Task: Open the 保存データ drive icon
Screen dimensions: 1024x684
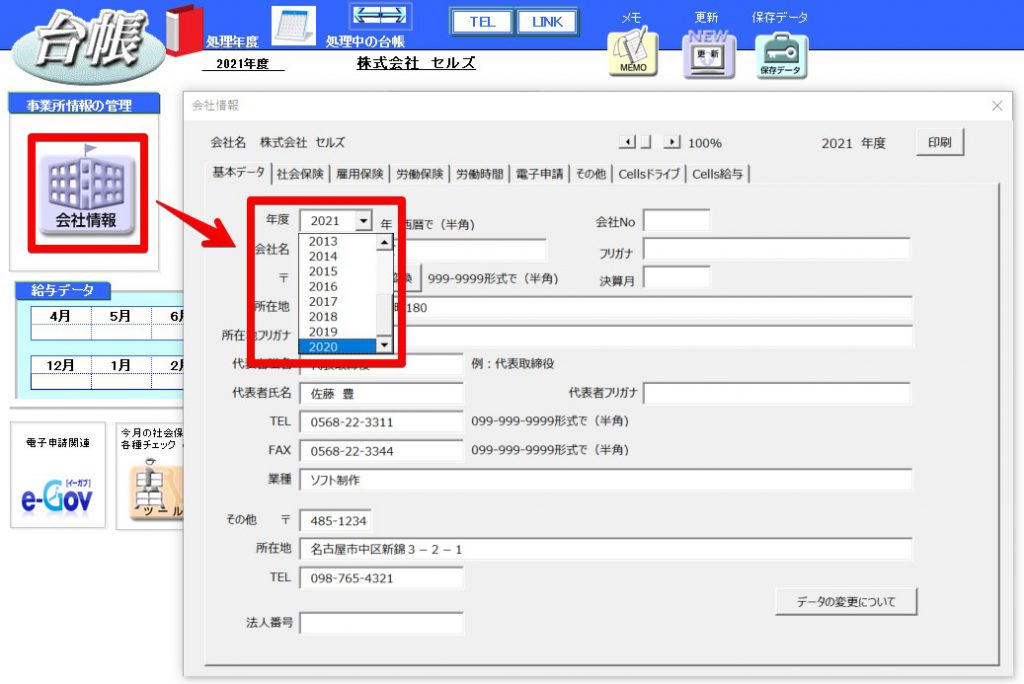Action: (x=781, y=56)
